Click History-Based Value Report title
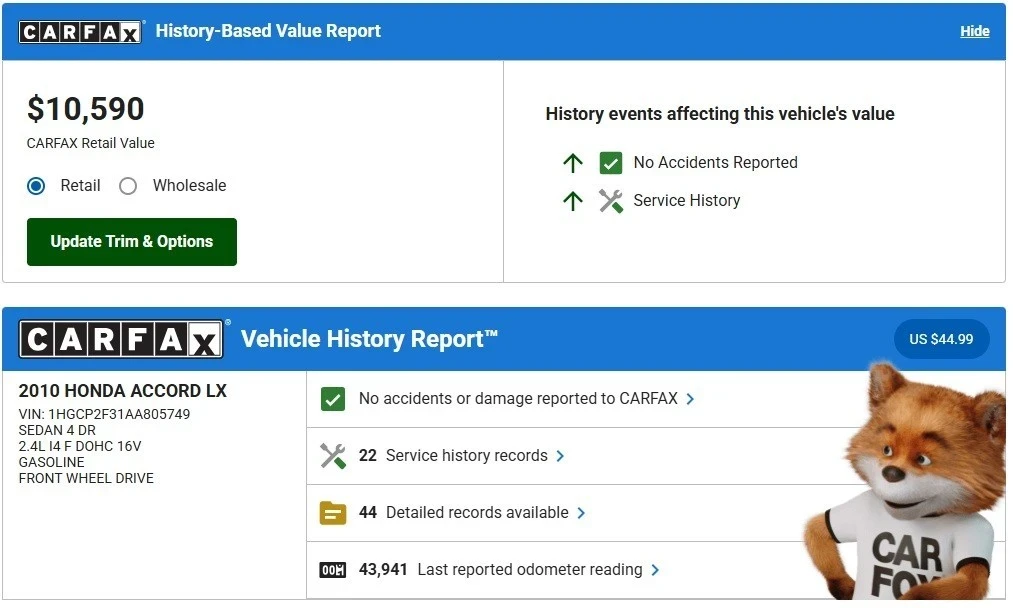1013x608 pixels. [268, 32]
